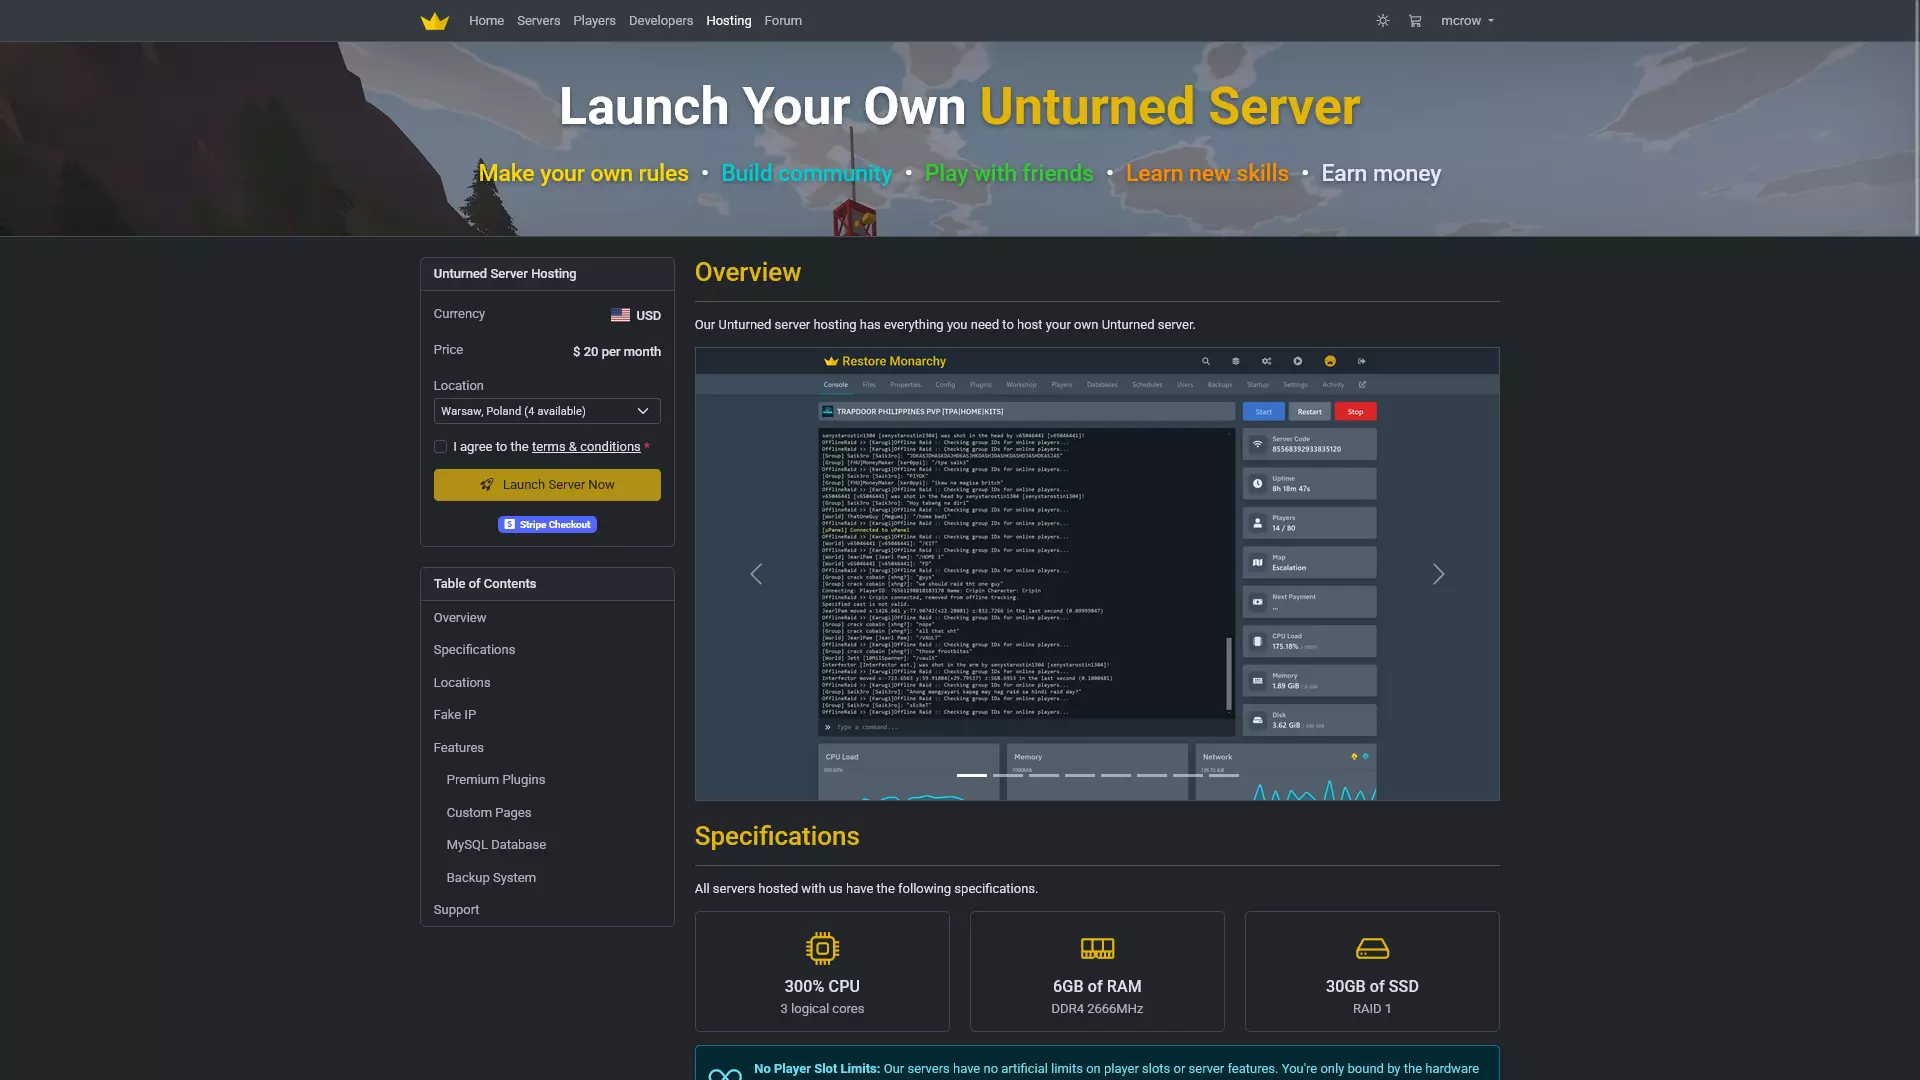Click the 'Specifications' section heading
The height and width of the screenshot is (1080, 1920).
coord(777,836)
